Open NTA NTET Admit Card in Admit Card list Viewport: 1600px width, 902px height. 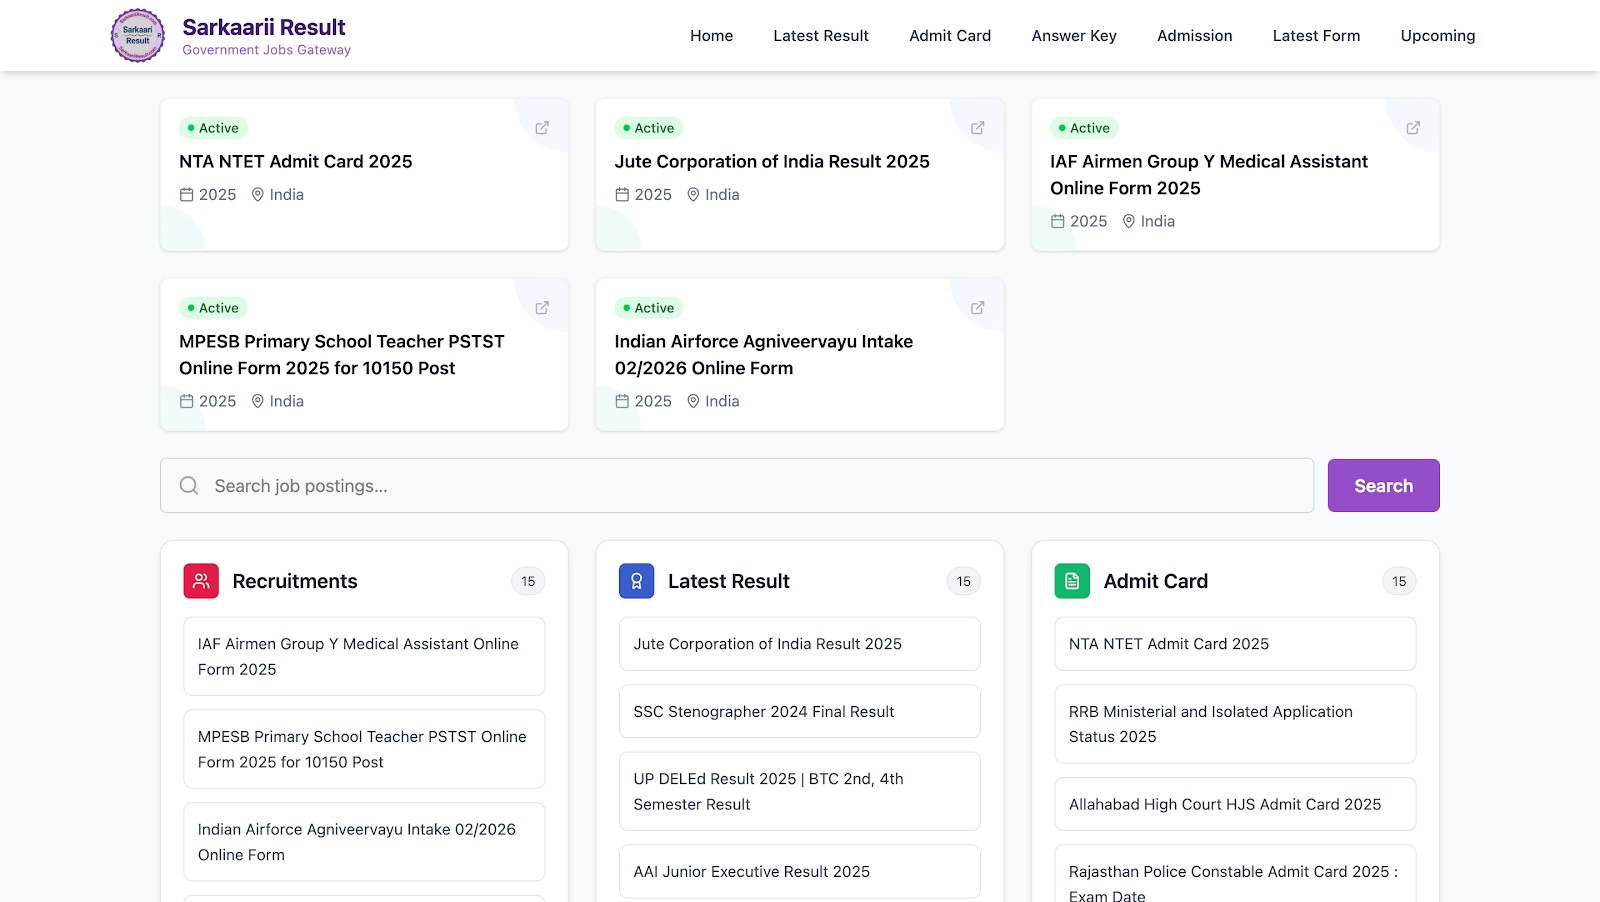(1235, 644)
